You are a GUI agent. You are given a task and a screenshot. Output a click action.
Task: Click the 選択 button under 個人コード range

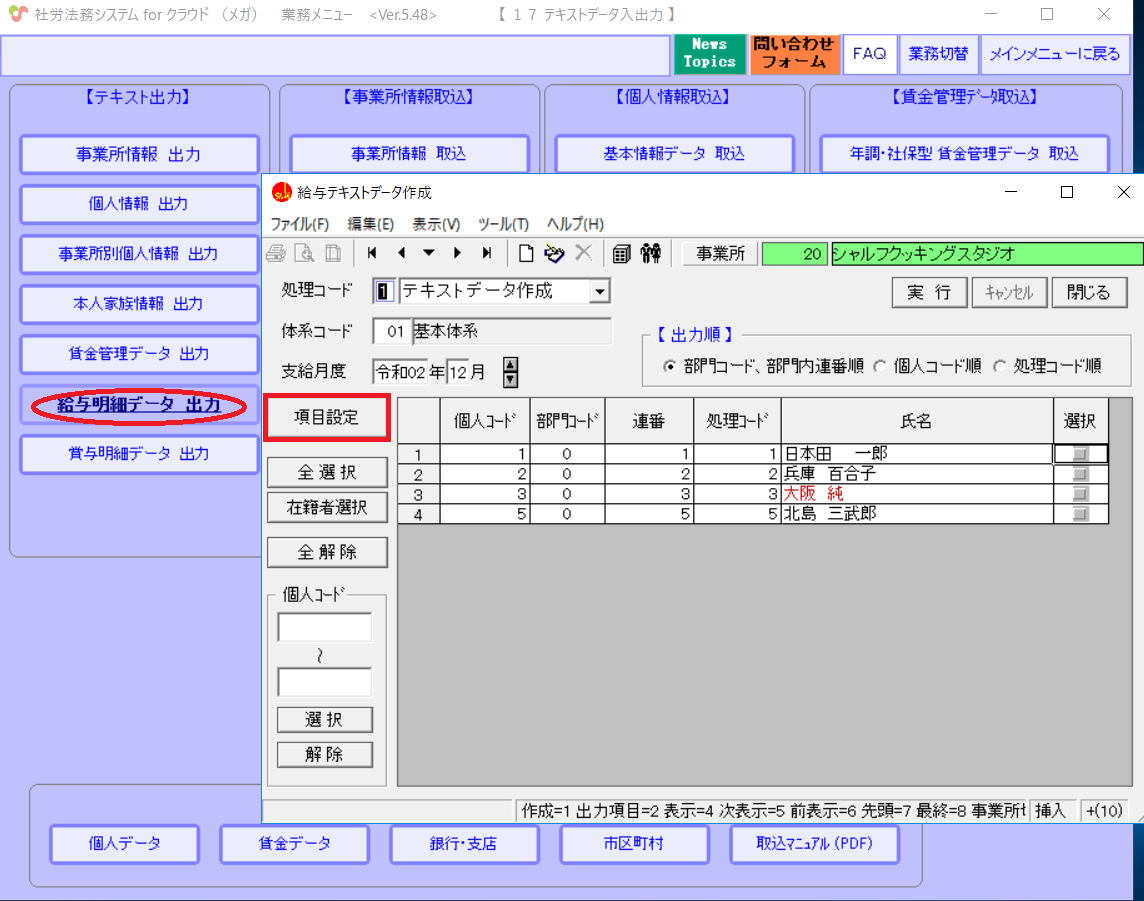coord(325,720)
